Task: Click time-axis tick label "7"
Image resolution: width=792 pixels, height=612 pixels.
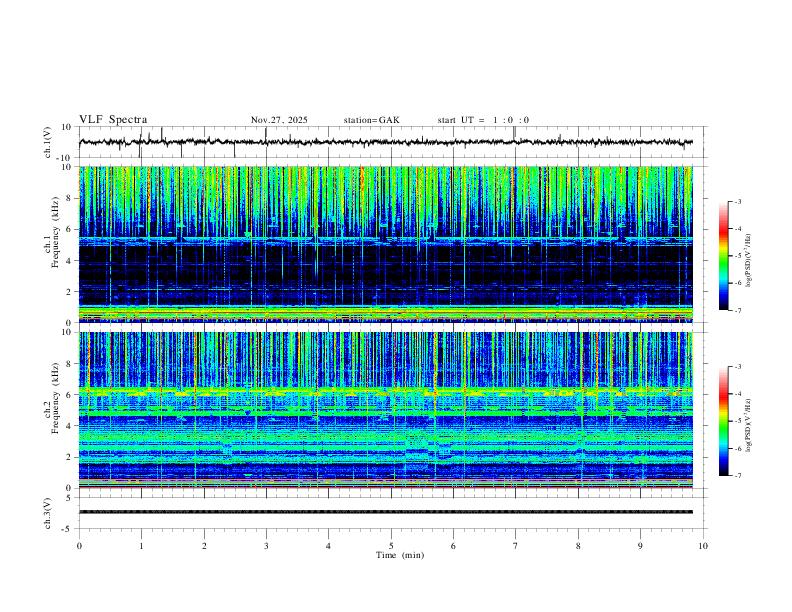Action: coord(516,546)
